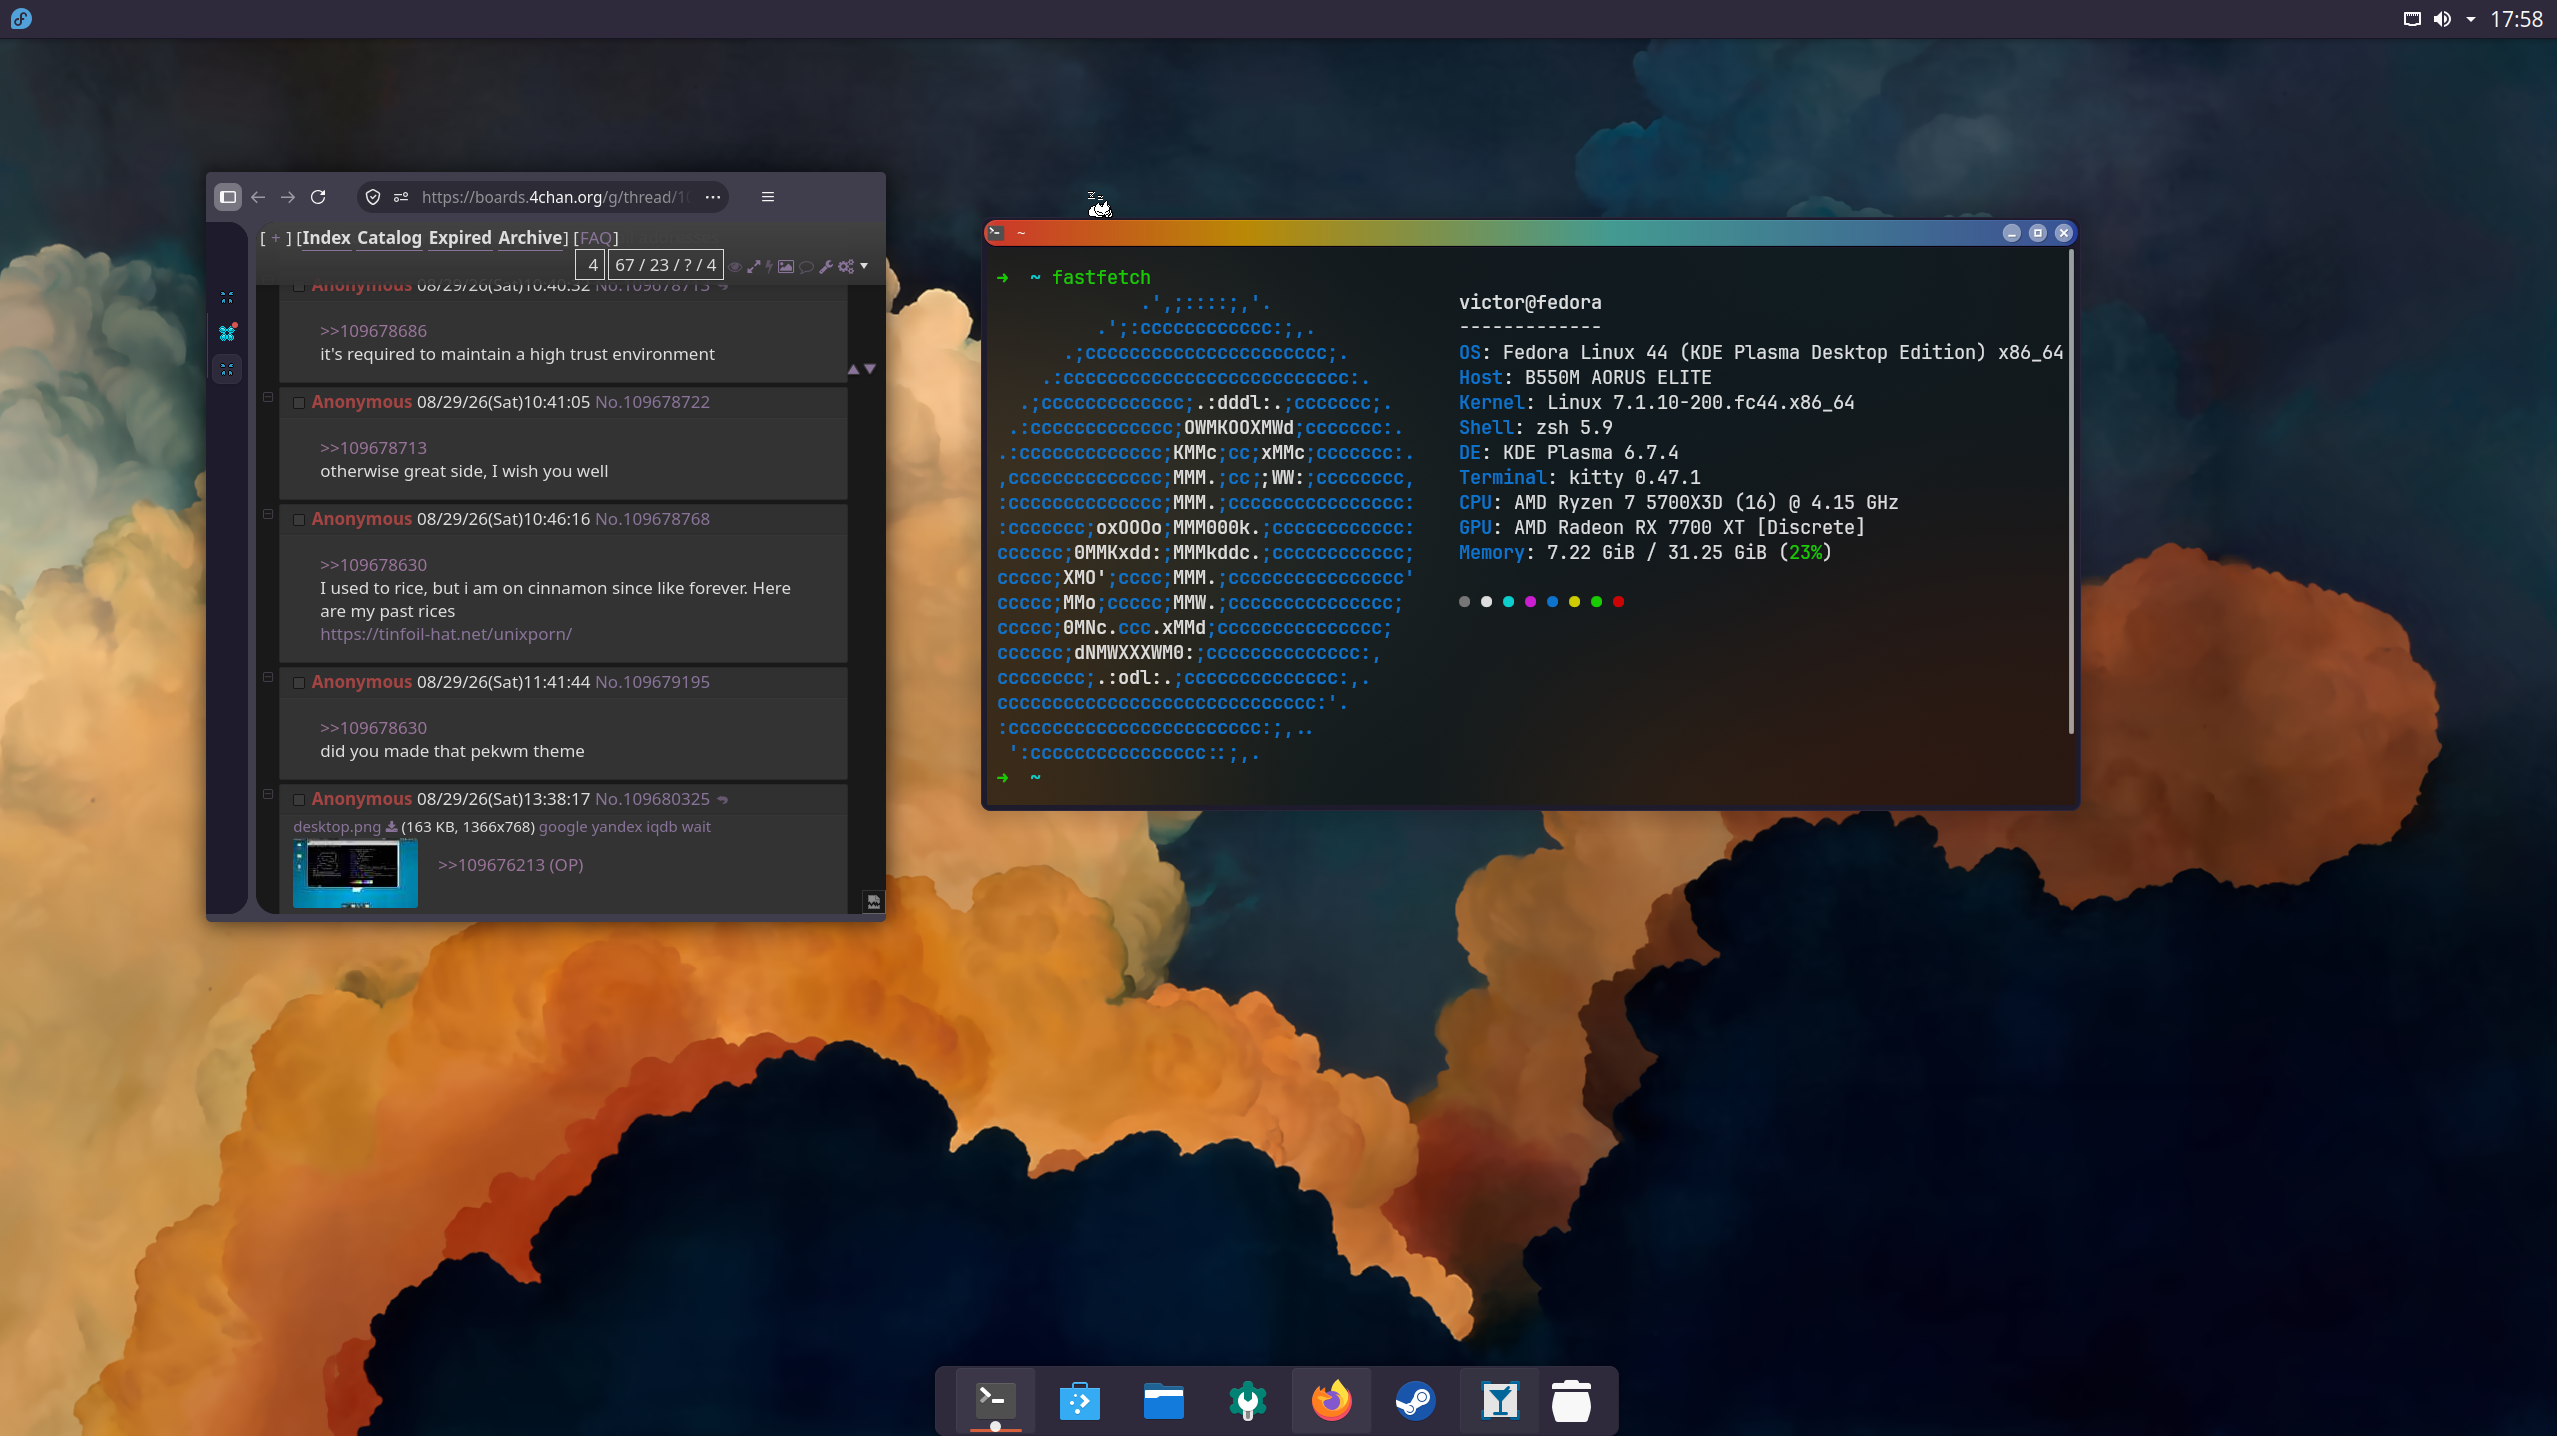Click the 67 / 23 / ? / 4 thread stats box

tap(666, 265)
